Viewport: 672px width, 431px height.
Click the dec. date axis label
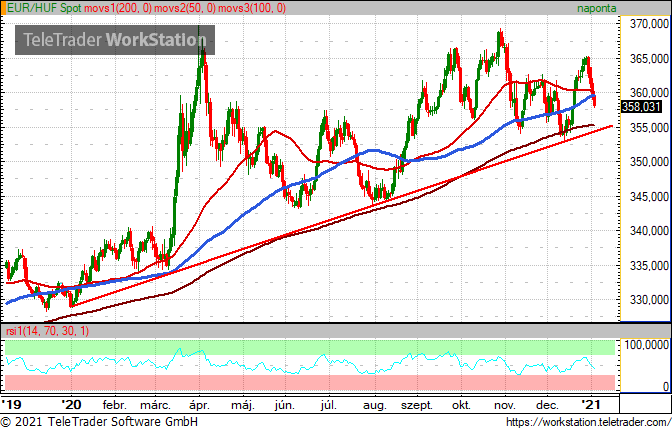click(x=547, y=405)
